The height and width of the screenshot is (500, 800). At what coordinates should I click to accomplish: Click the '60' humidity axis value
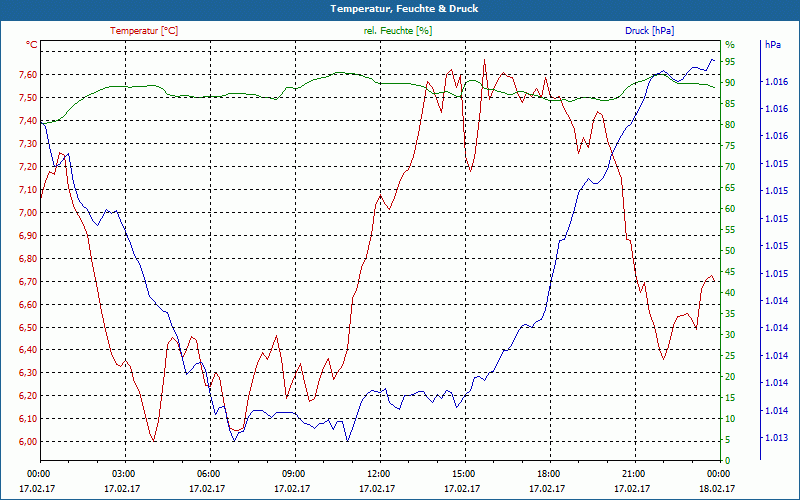click(x=730, y=209)
